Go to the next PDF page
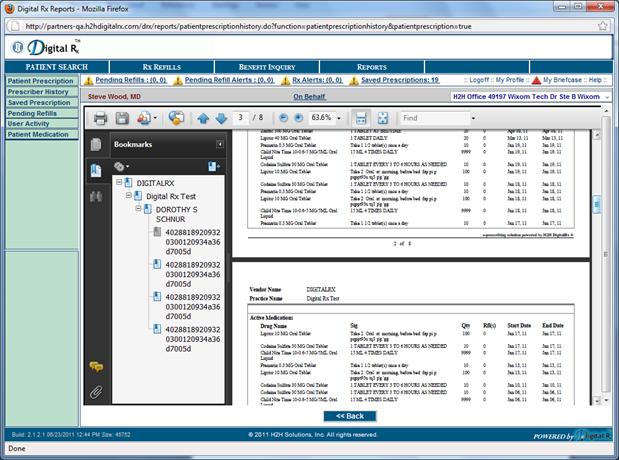619x460 pixels. tap(220, 118)
